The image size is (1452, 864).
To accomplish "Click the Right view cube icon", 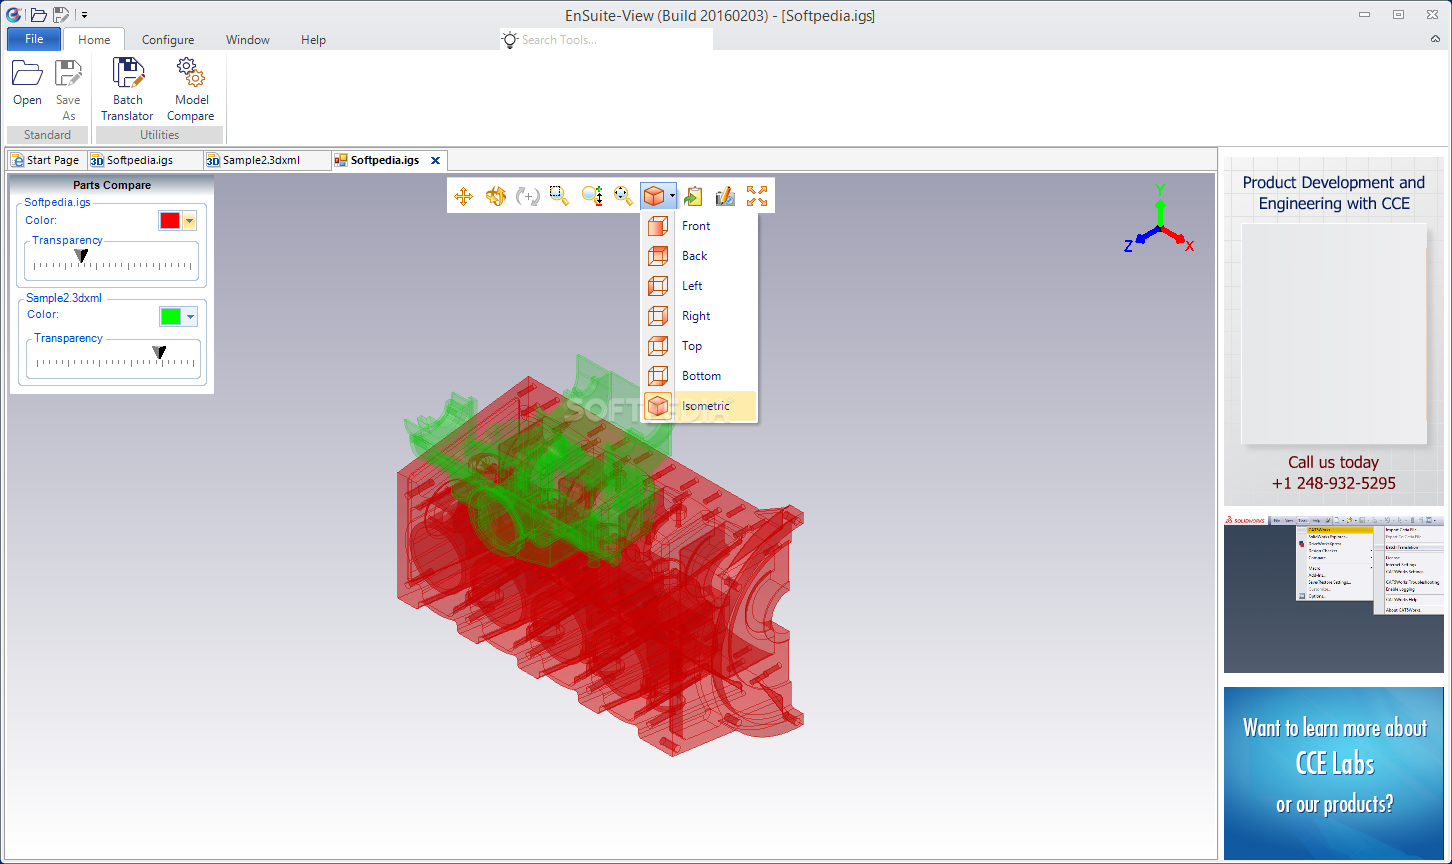I will [x=657, y=316].
